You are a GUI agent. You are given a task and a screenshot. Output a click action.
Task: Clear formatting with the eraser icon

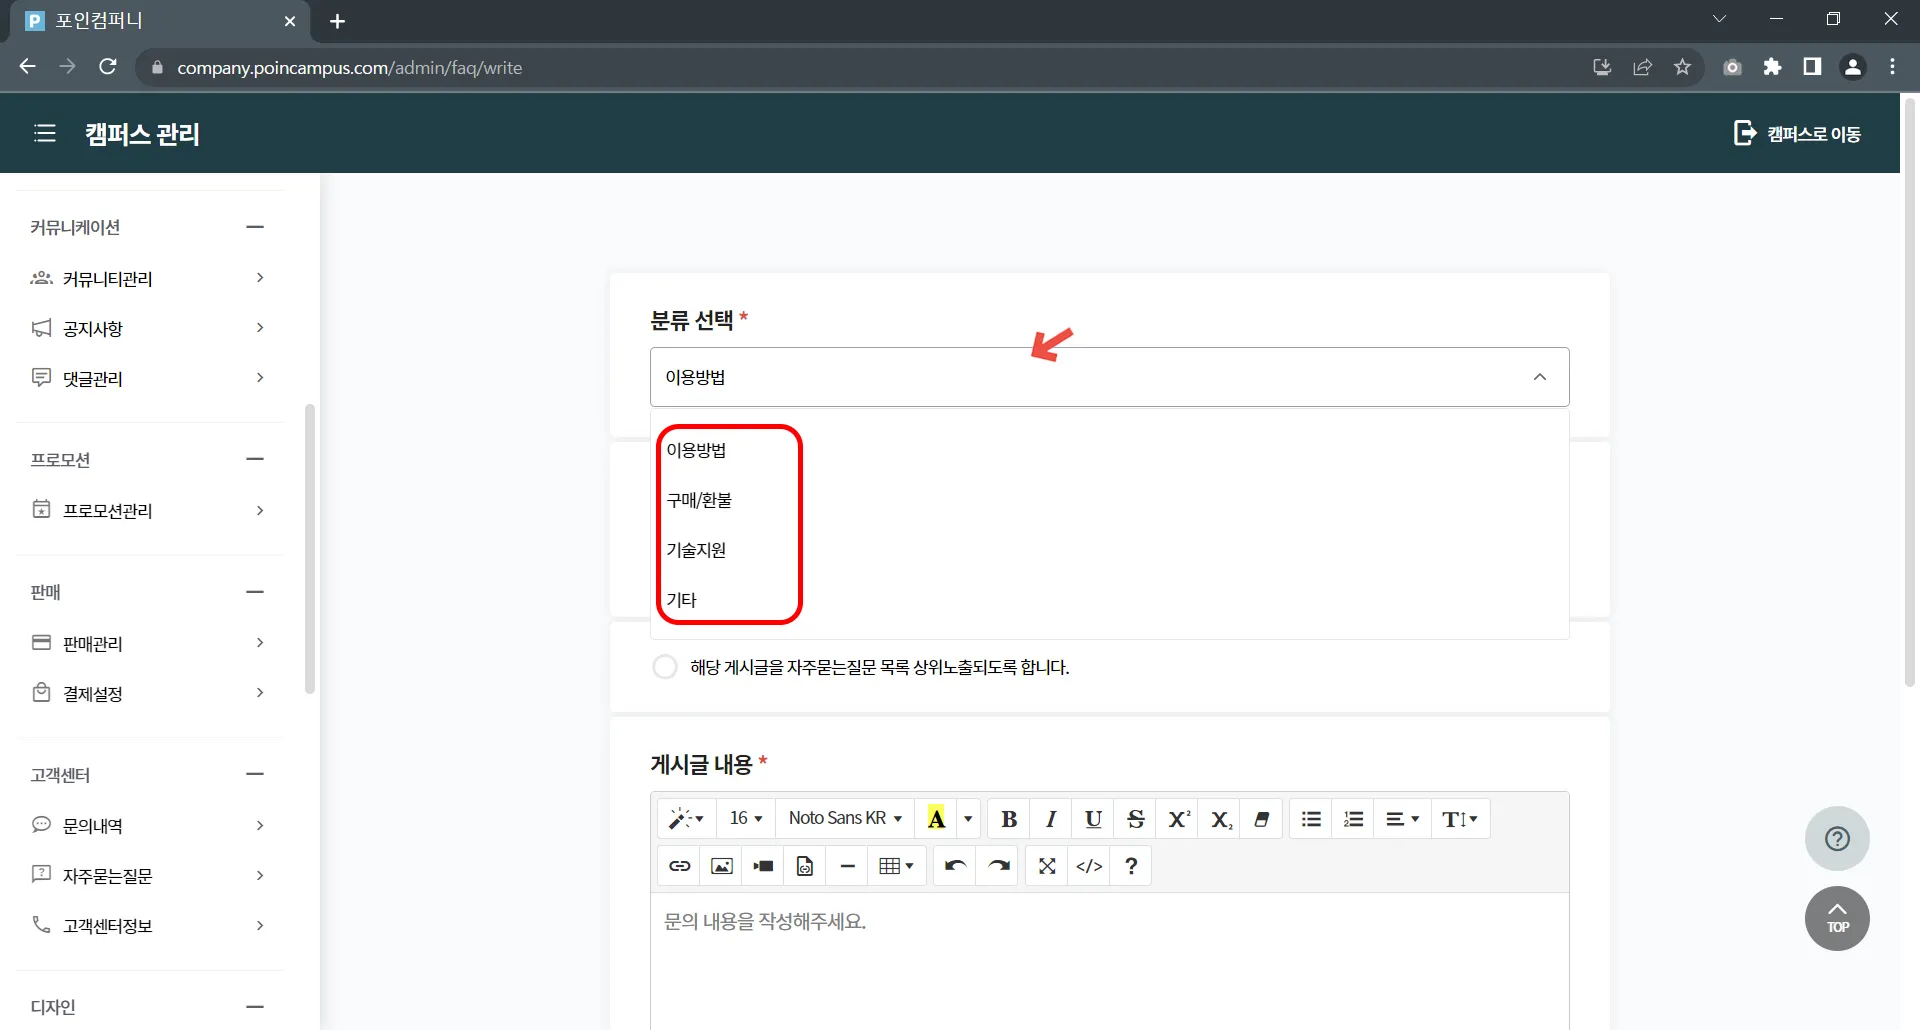1262,819
